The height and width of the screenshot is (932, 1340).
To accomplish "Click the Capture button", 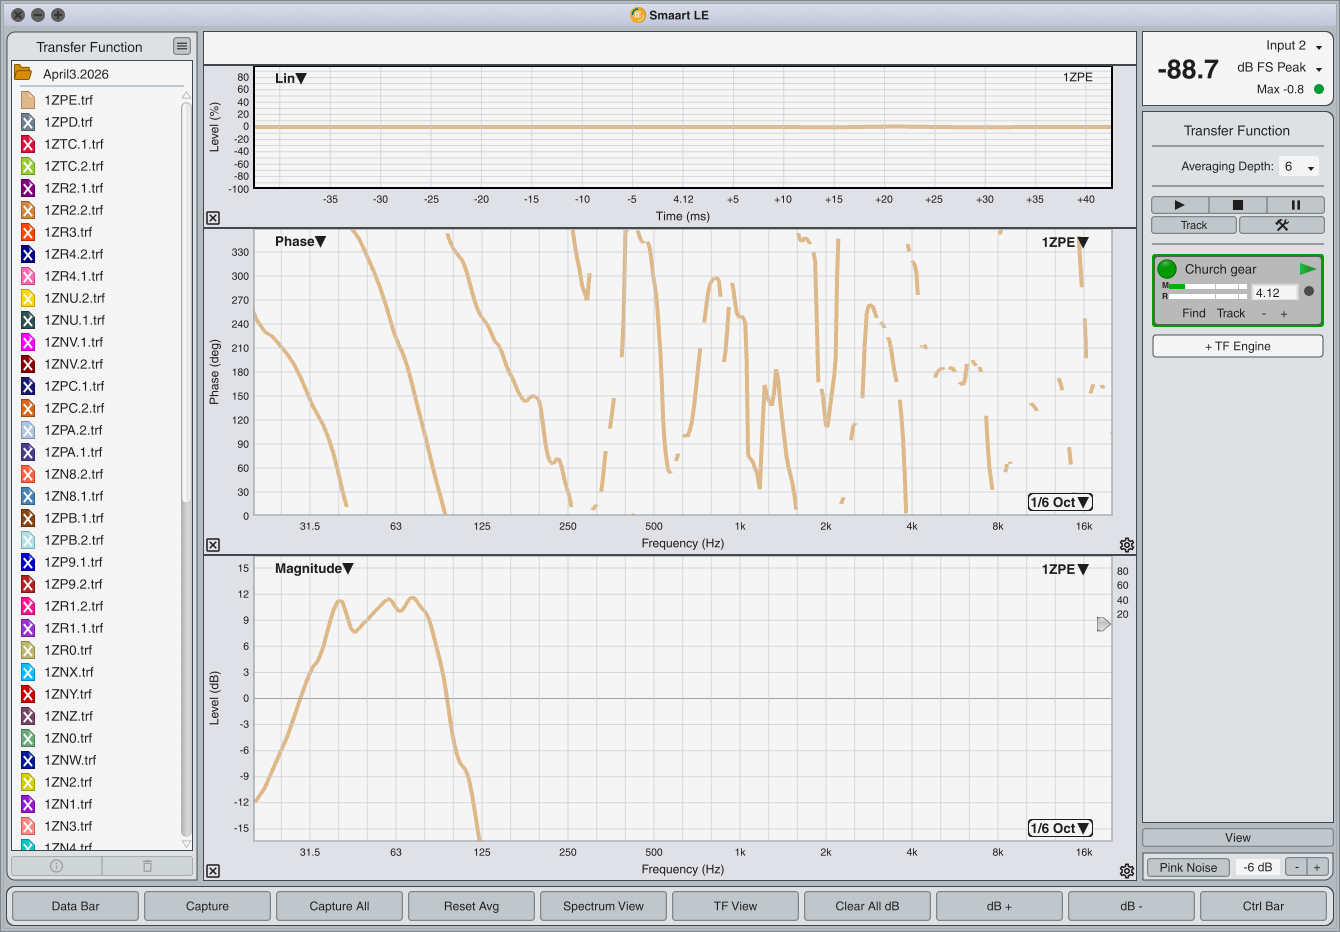I will click(x=208, y=906).
